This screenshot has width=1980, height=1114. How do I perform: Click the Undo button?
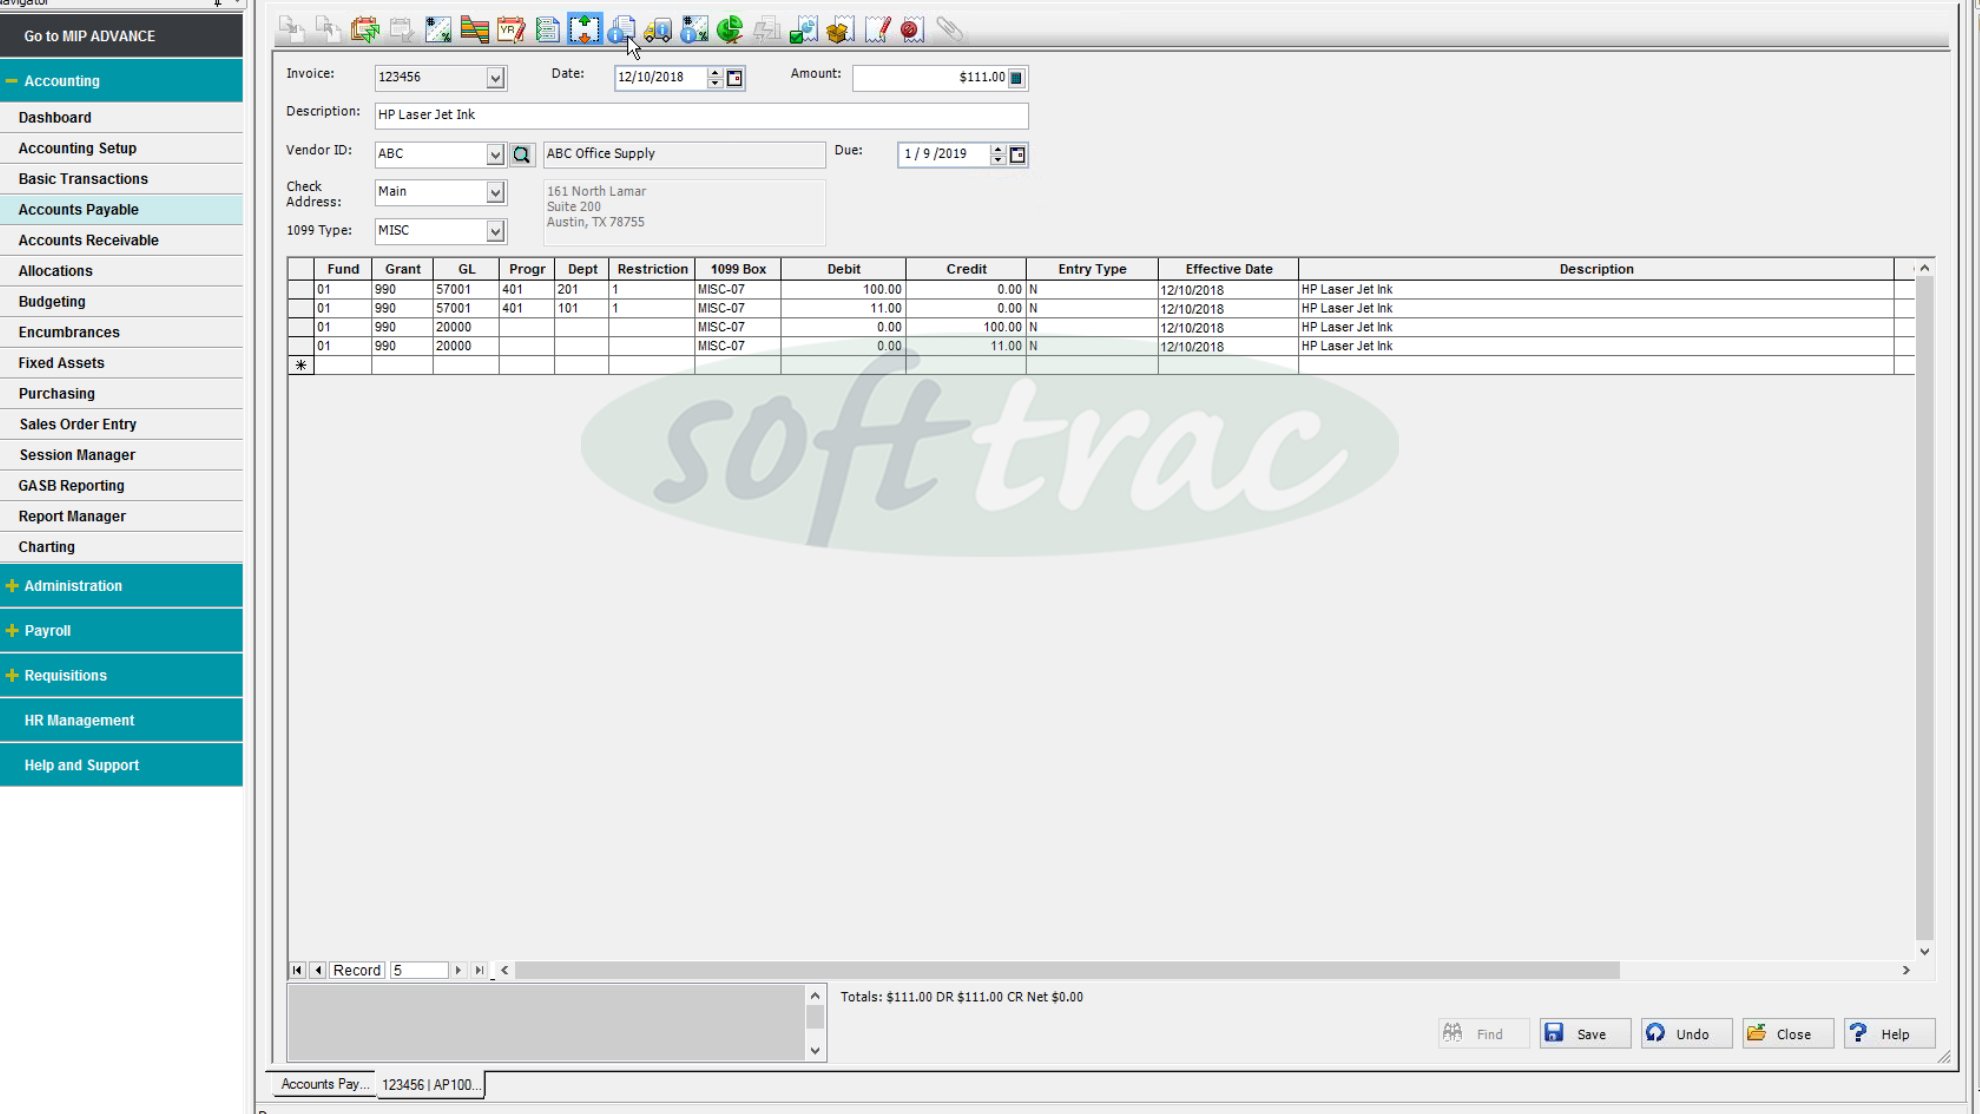point(1686,1034)
